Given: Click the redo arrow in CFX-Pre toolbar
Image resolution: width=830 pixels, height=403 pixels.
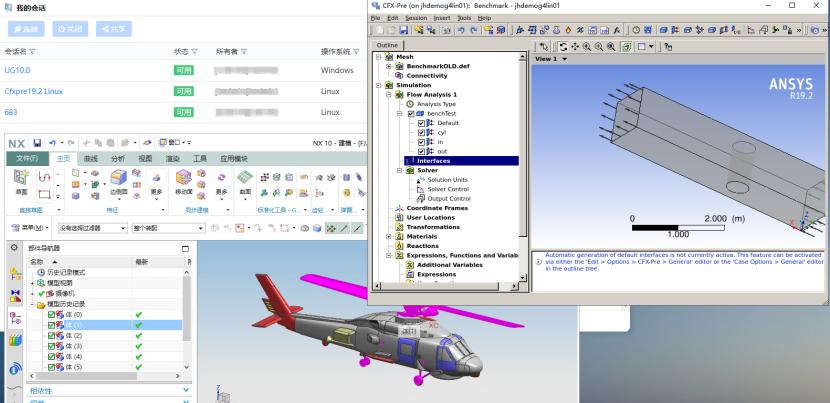Looking at the screenshot, I should (474, 30).
